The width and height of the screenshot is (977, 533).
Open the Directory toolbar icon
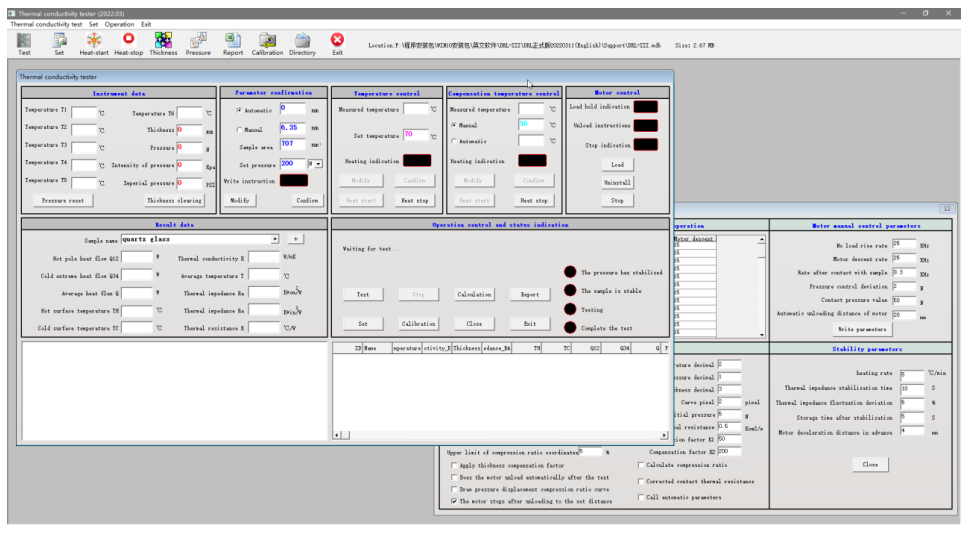[x=302, y=40]
